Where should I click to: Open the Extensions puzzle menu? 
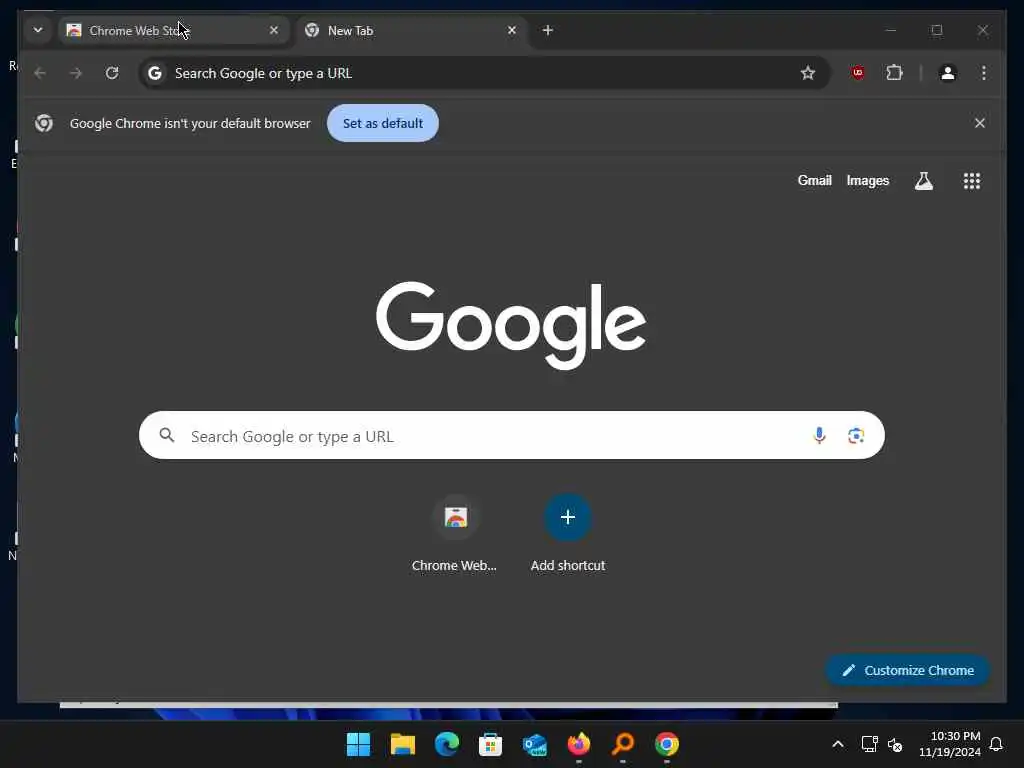pos(894,73)
